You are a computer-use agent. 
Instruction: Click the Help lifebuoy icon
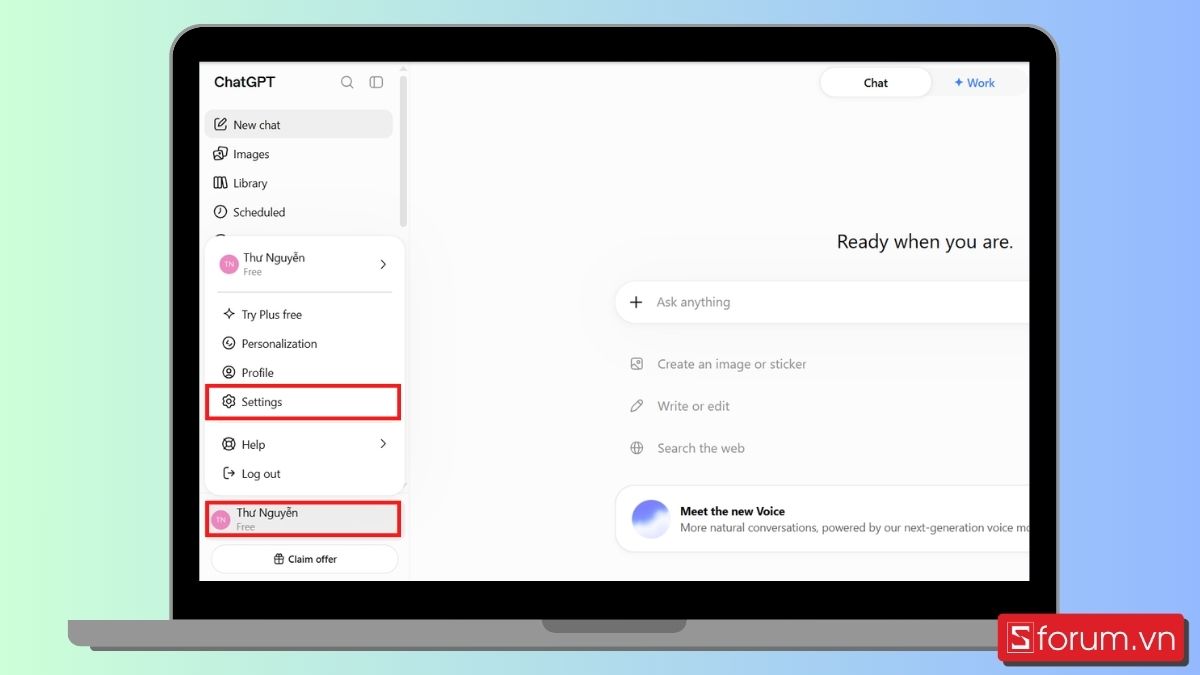click(229, 444)
